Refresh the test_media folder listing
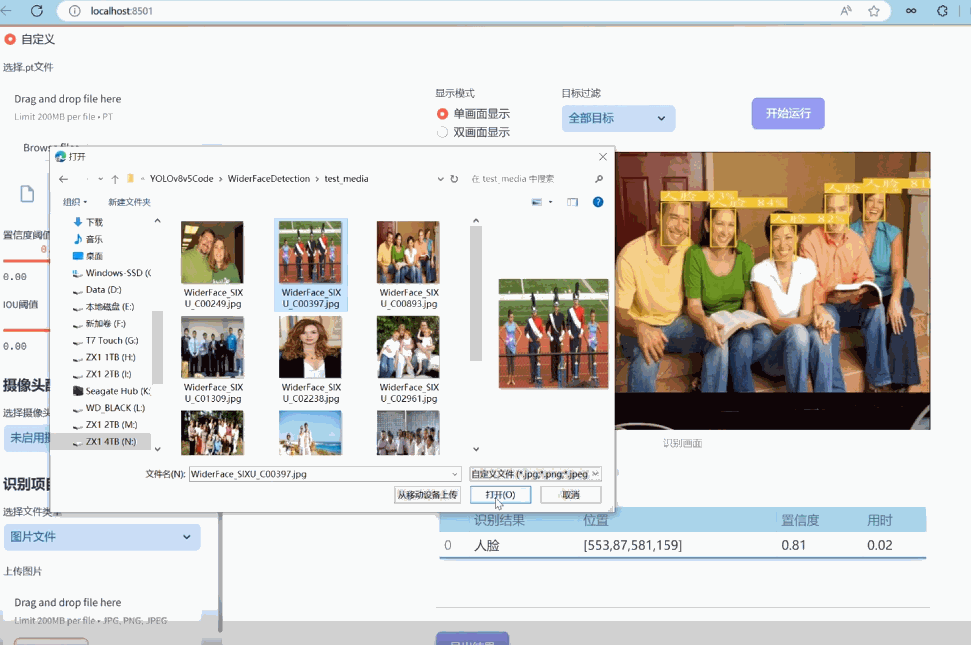 click(x=454, y=179)
